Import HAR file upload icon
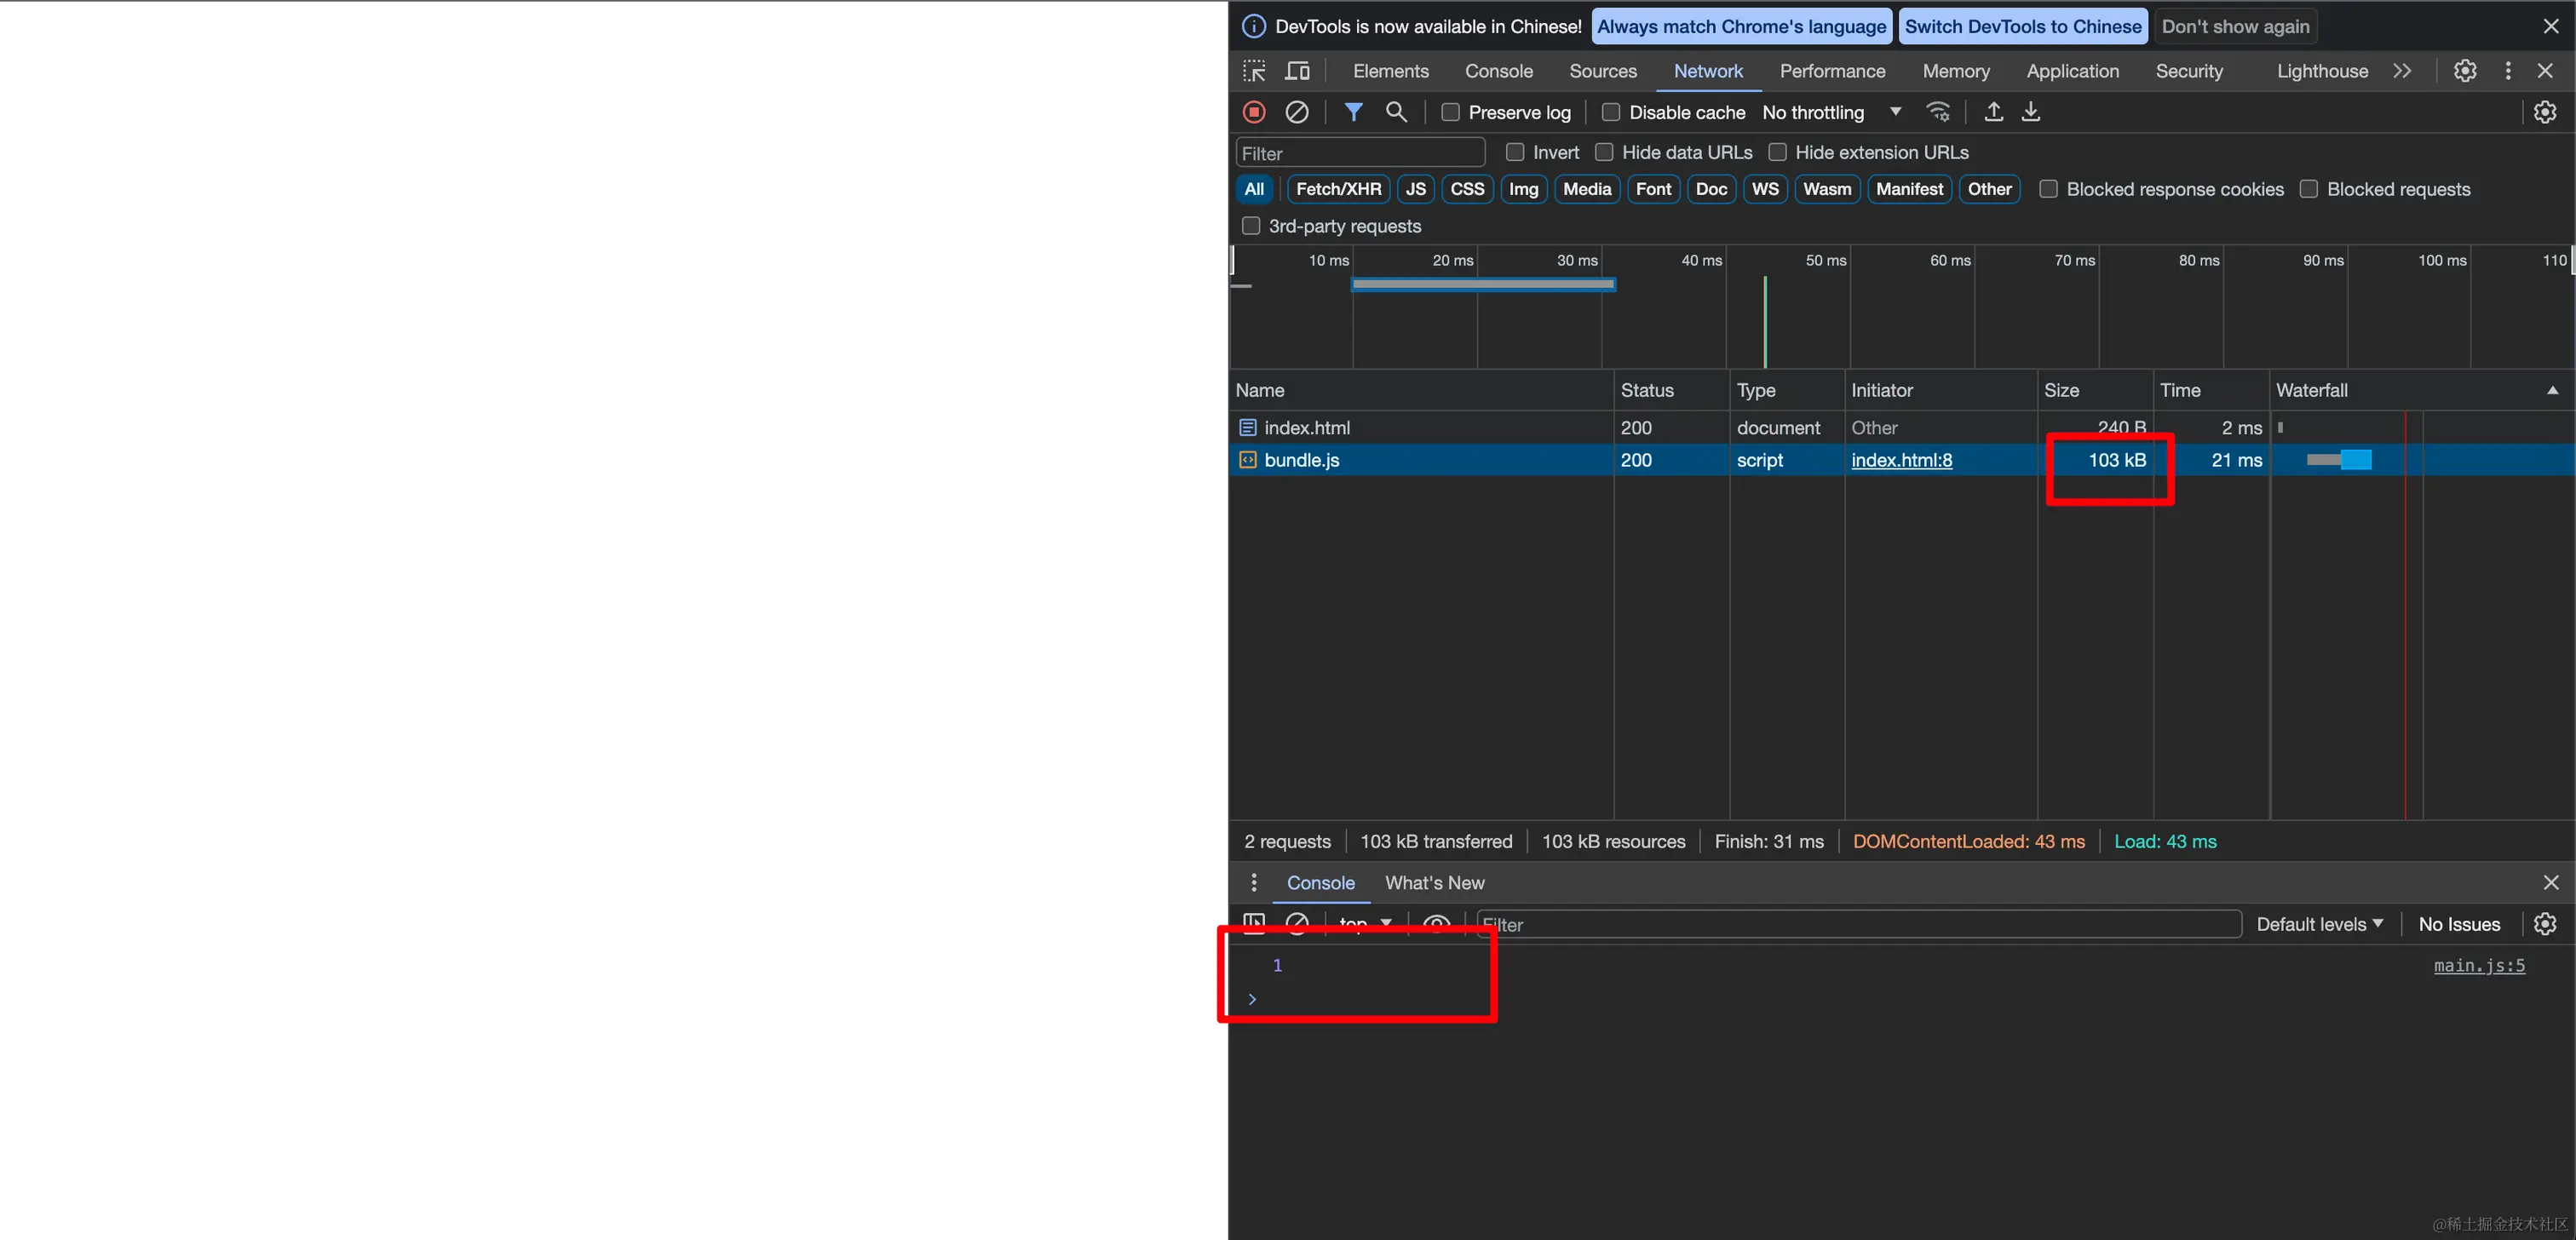 point(1993,112)
